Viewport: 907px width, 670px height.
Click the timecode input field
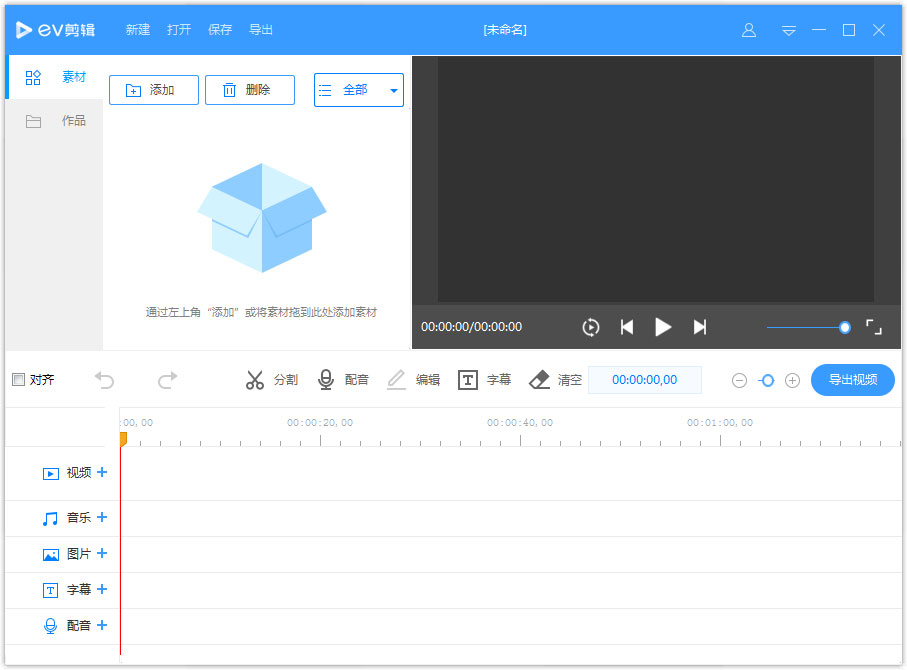(644, 380)
